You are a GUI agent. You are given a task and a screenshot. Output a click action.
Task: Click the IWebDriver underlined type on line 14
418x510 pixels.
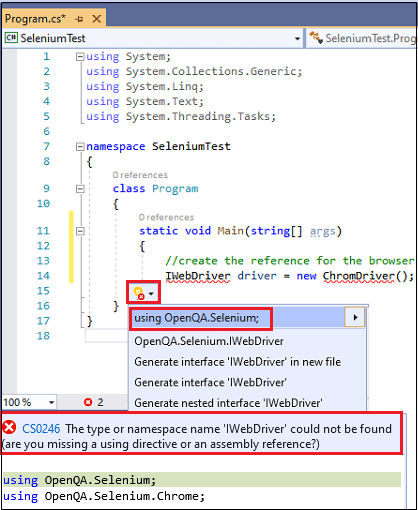click(x=198, y=276)
